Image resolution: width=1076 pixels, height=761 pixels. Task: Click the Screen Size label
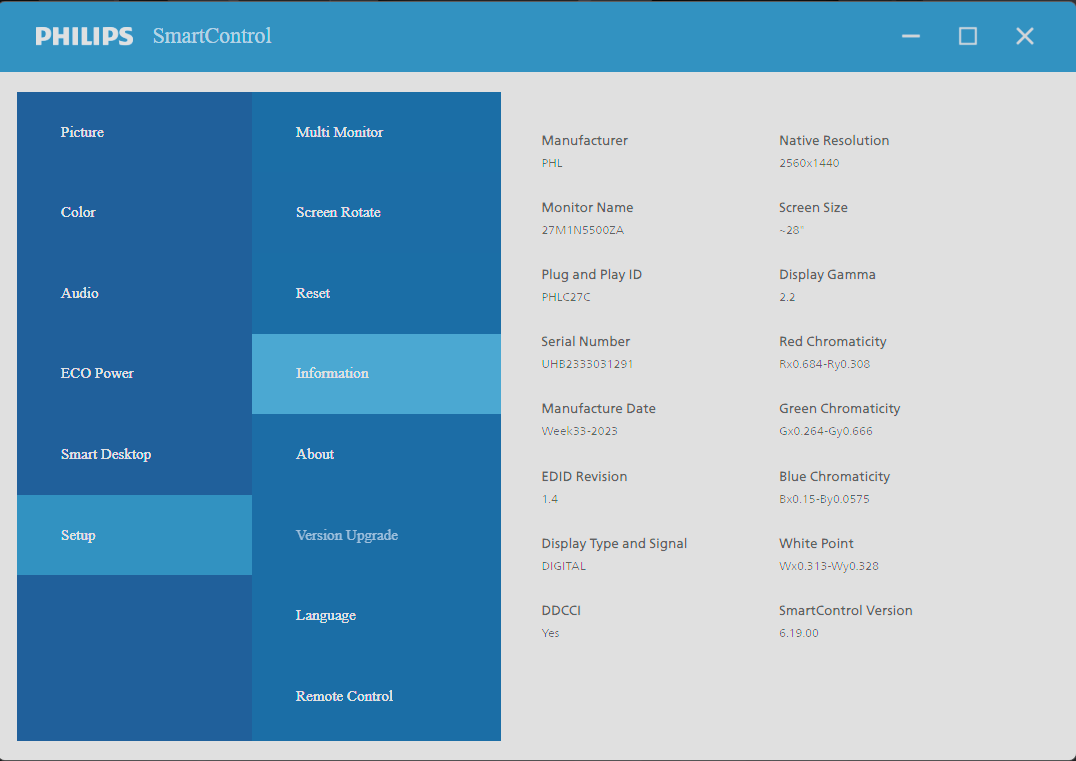(x=813, y=208)
